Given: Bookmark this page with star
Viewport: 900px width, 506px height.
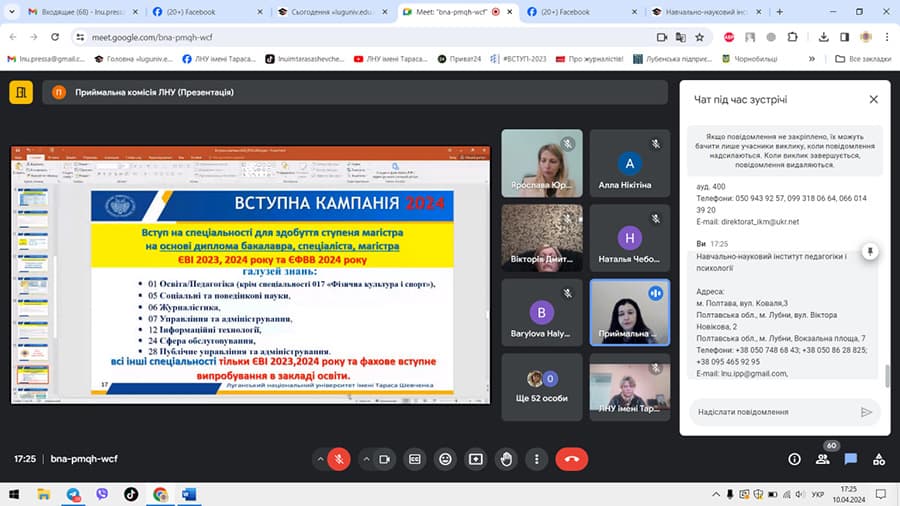Looking at the screenshot, I should [699, 37].
